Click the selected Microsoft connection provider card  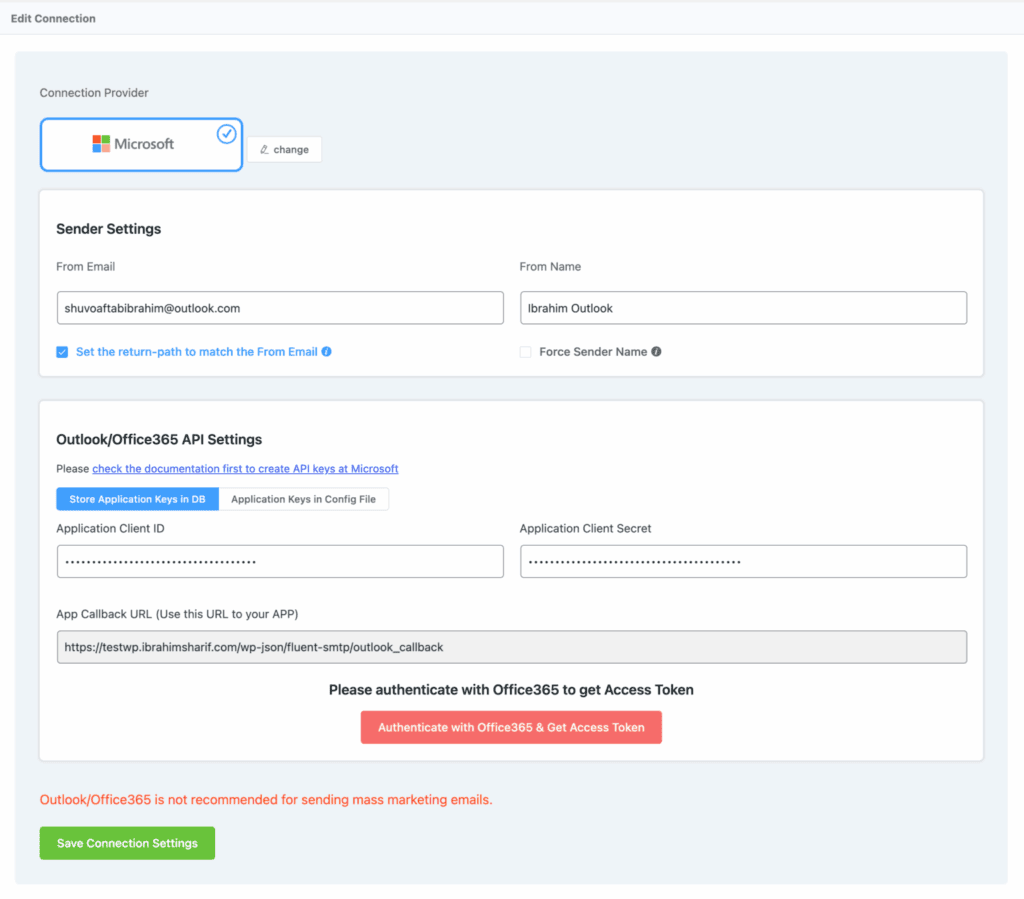141,144
